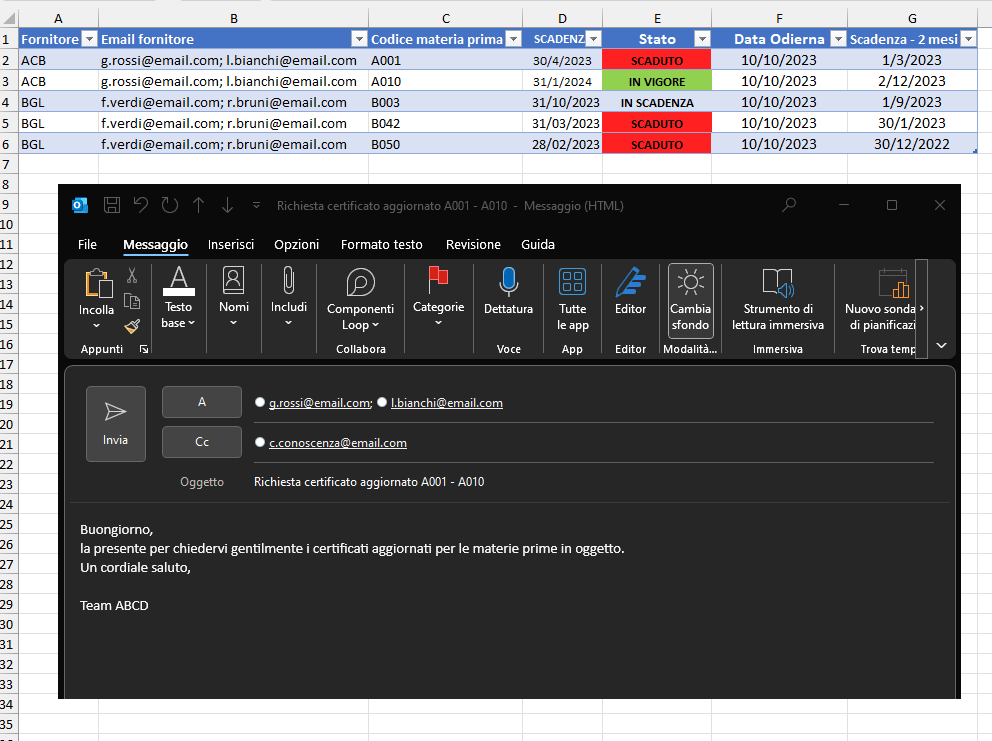Click l.bianchi@email.com recipient in To field
Screen dimensions: 992x741
(x=447, y=403)
